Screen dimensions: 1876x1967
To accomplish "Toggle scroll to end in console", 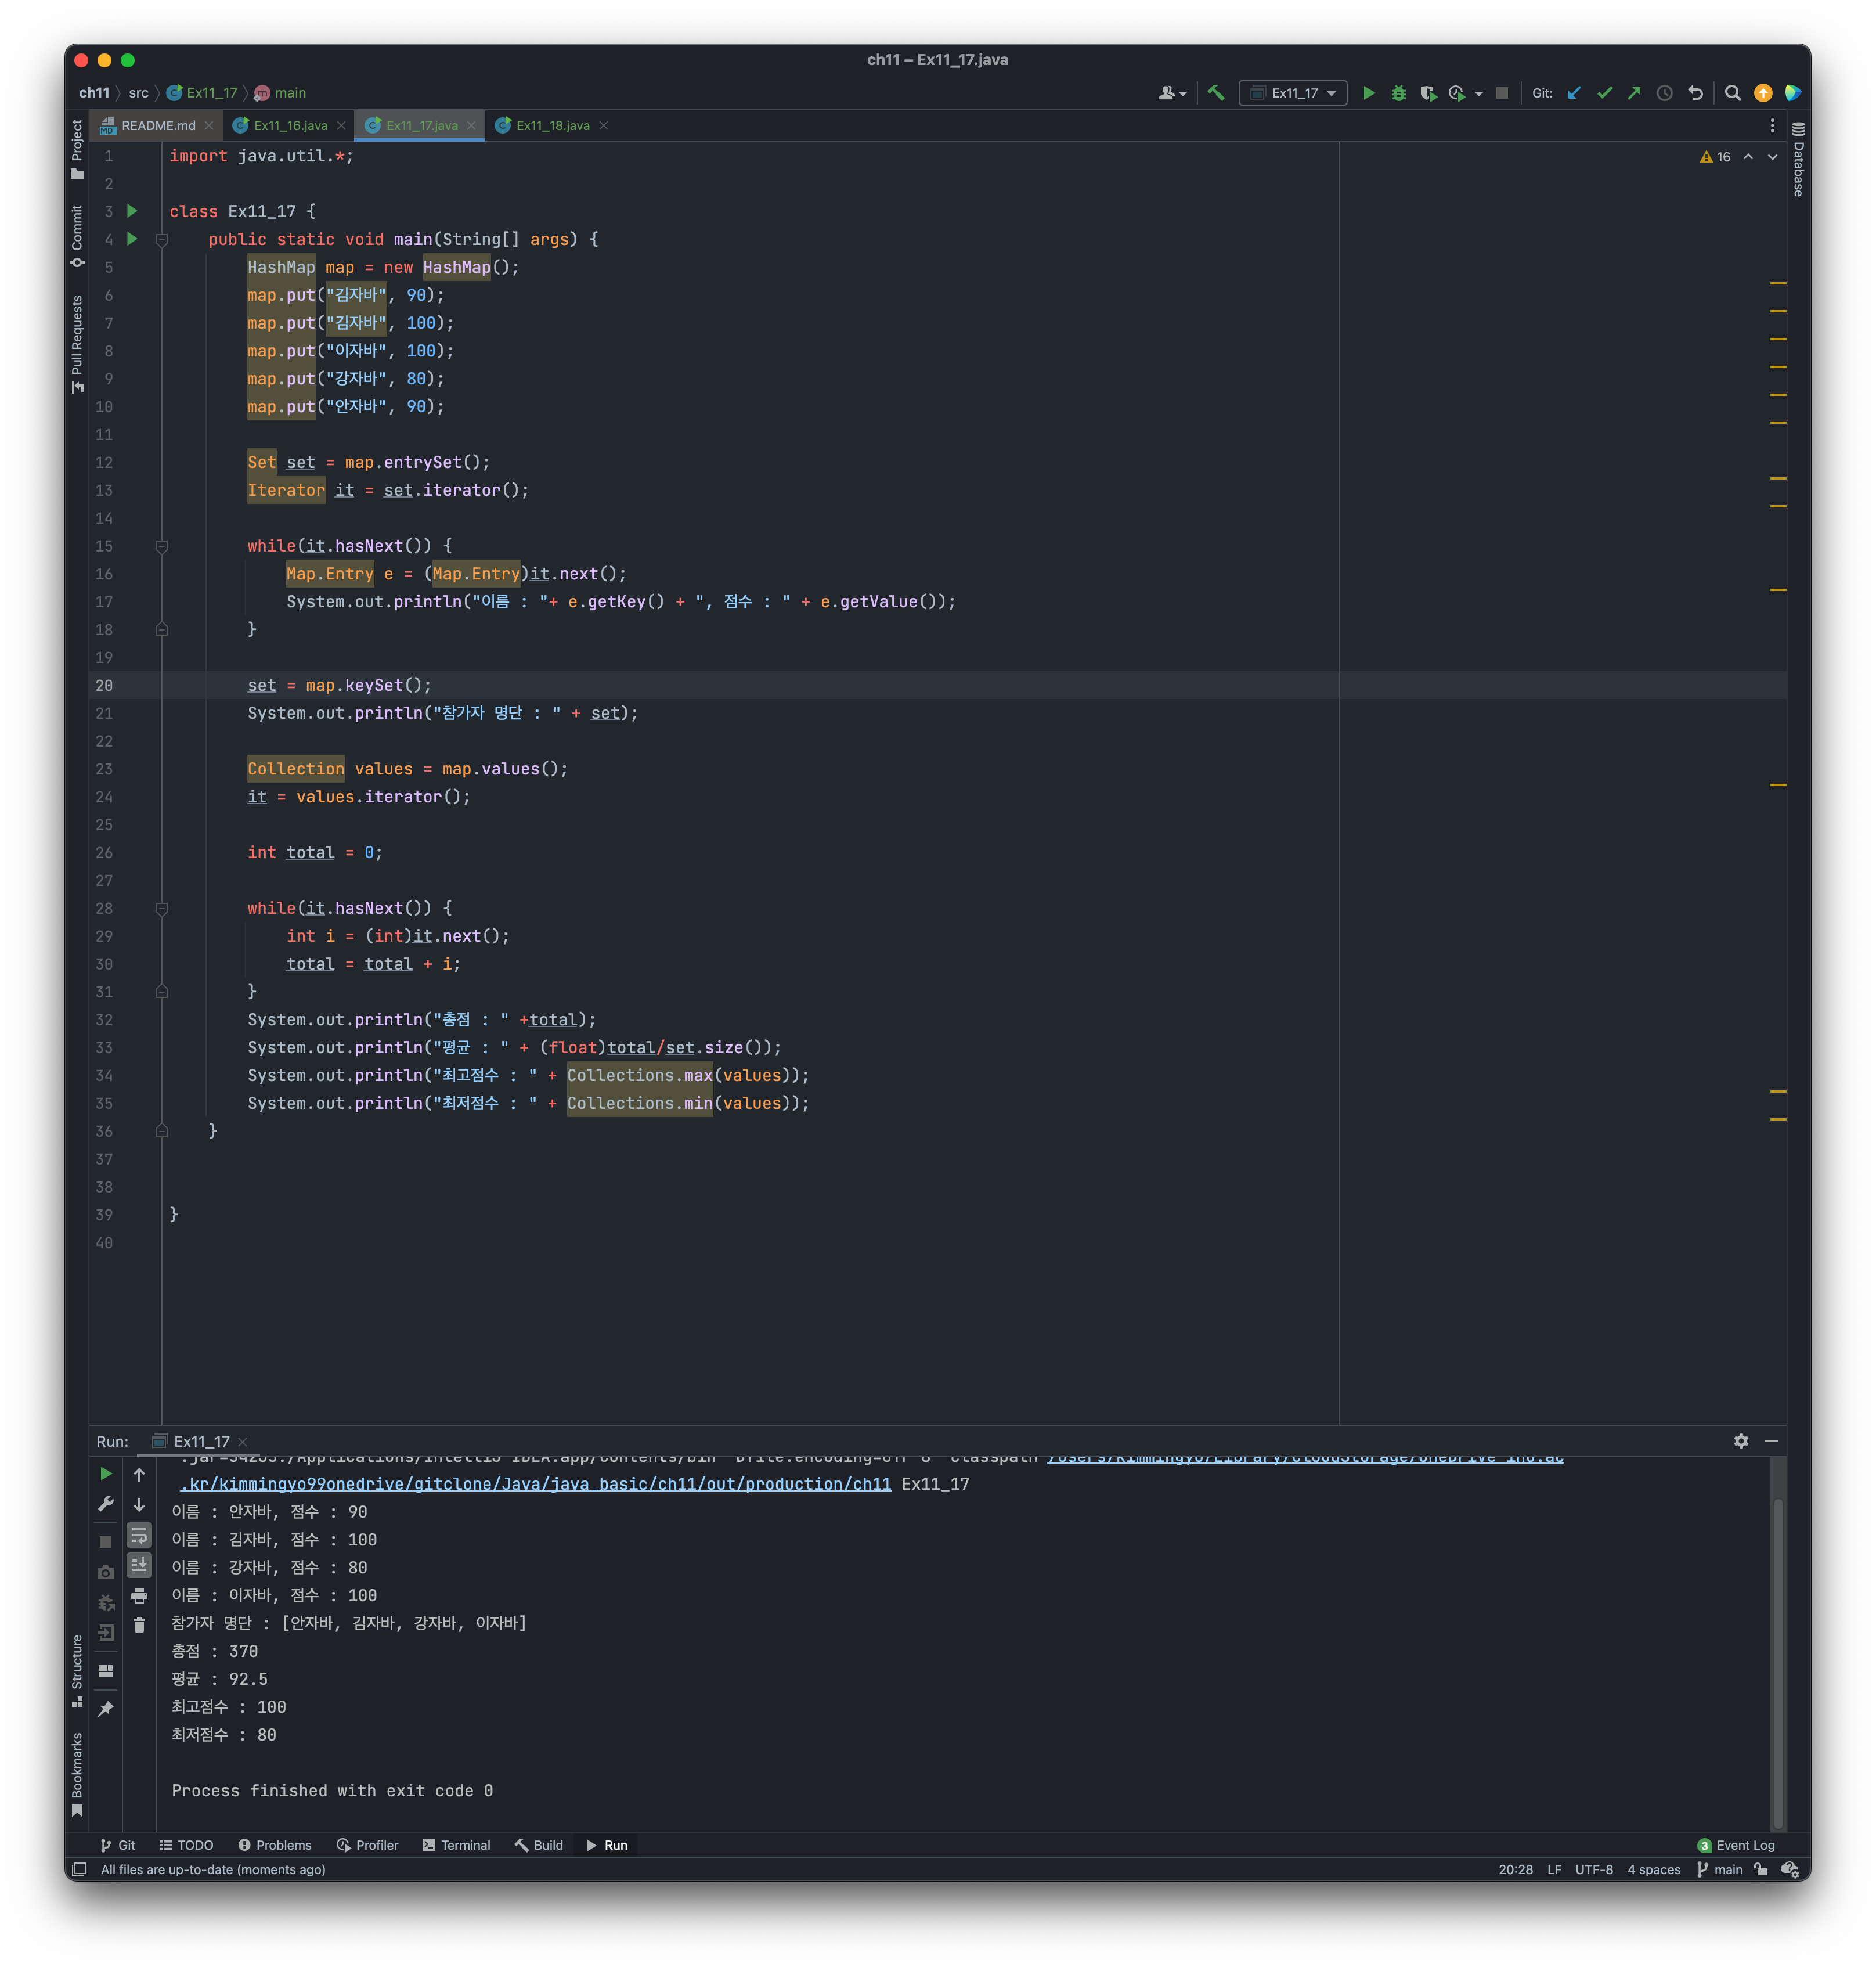I will 139,1565.
